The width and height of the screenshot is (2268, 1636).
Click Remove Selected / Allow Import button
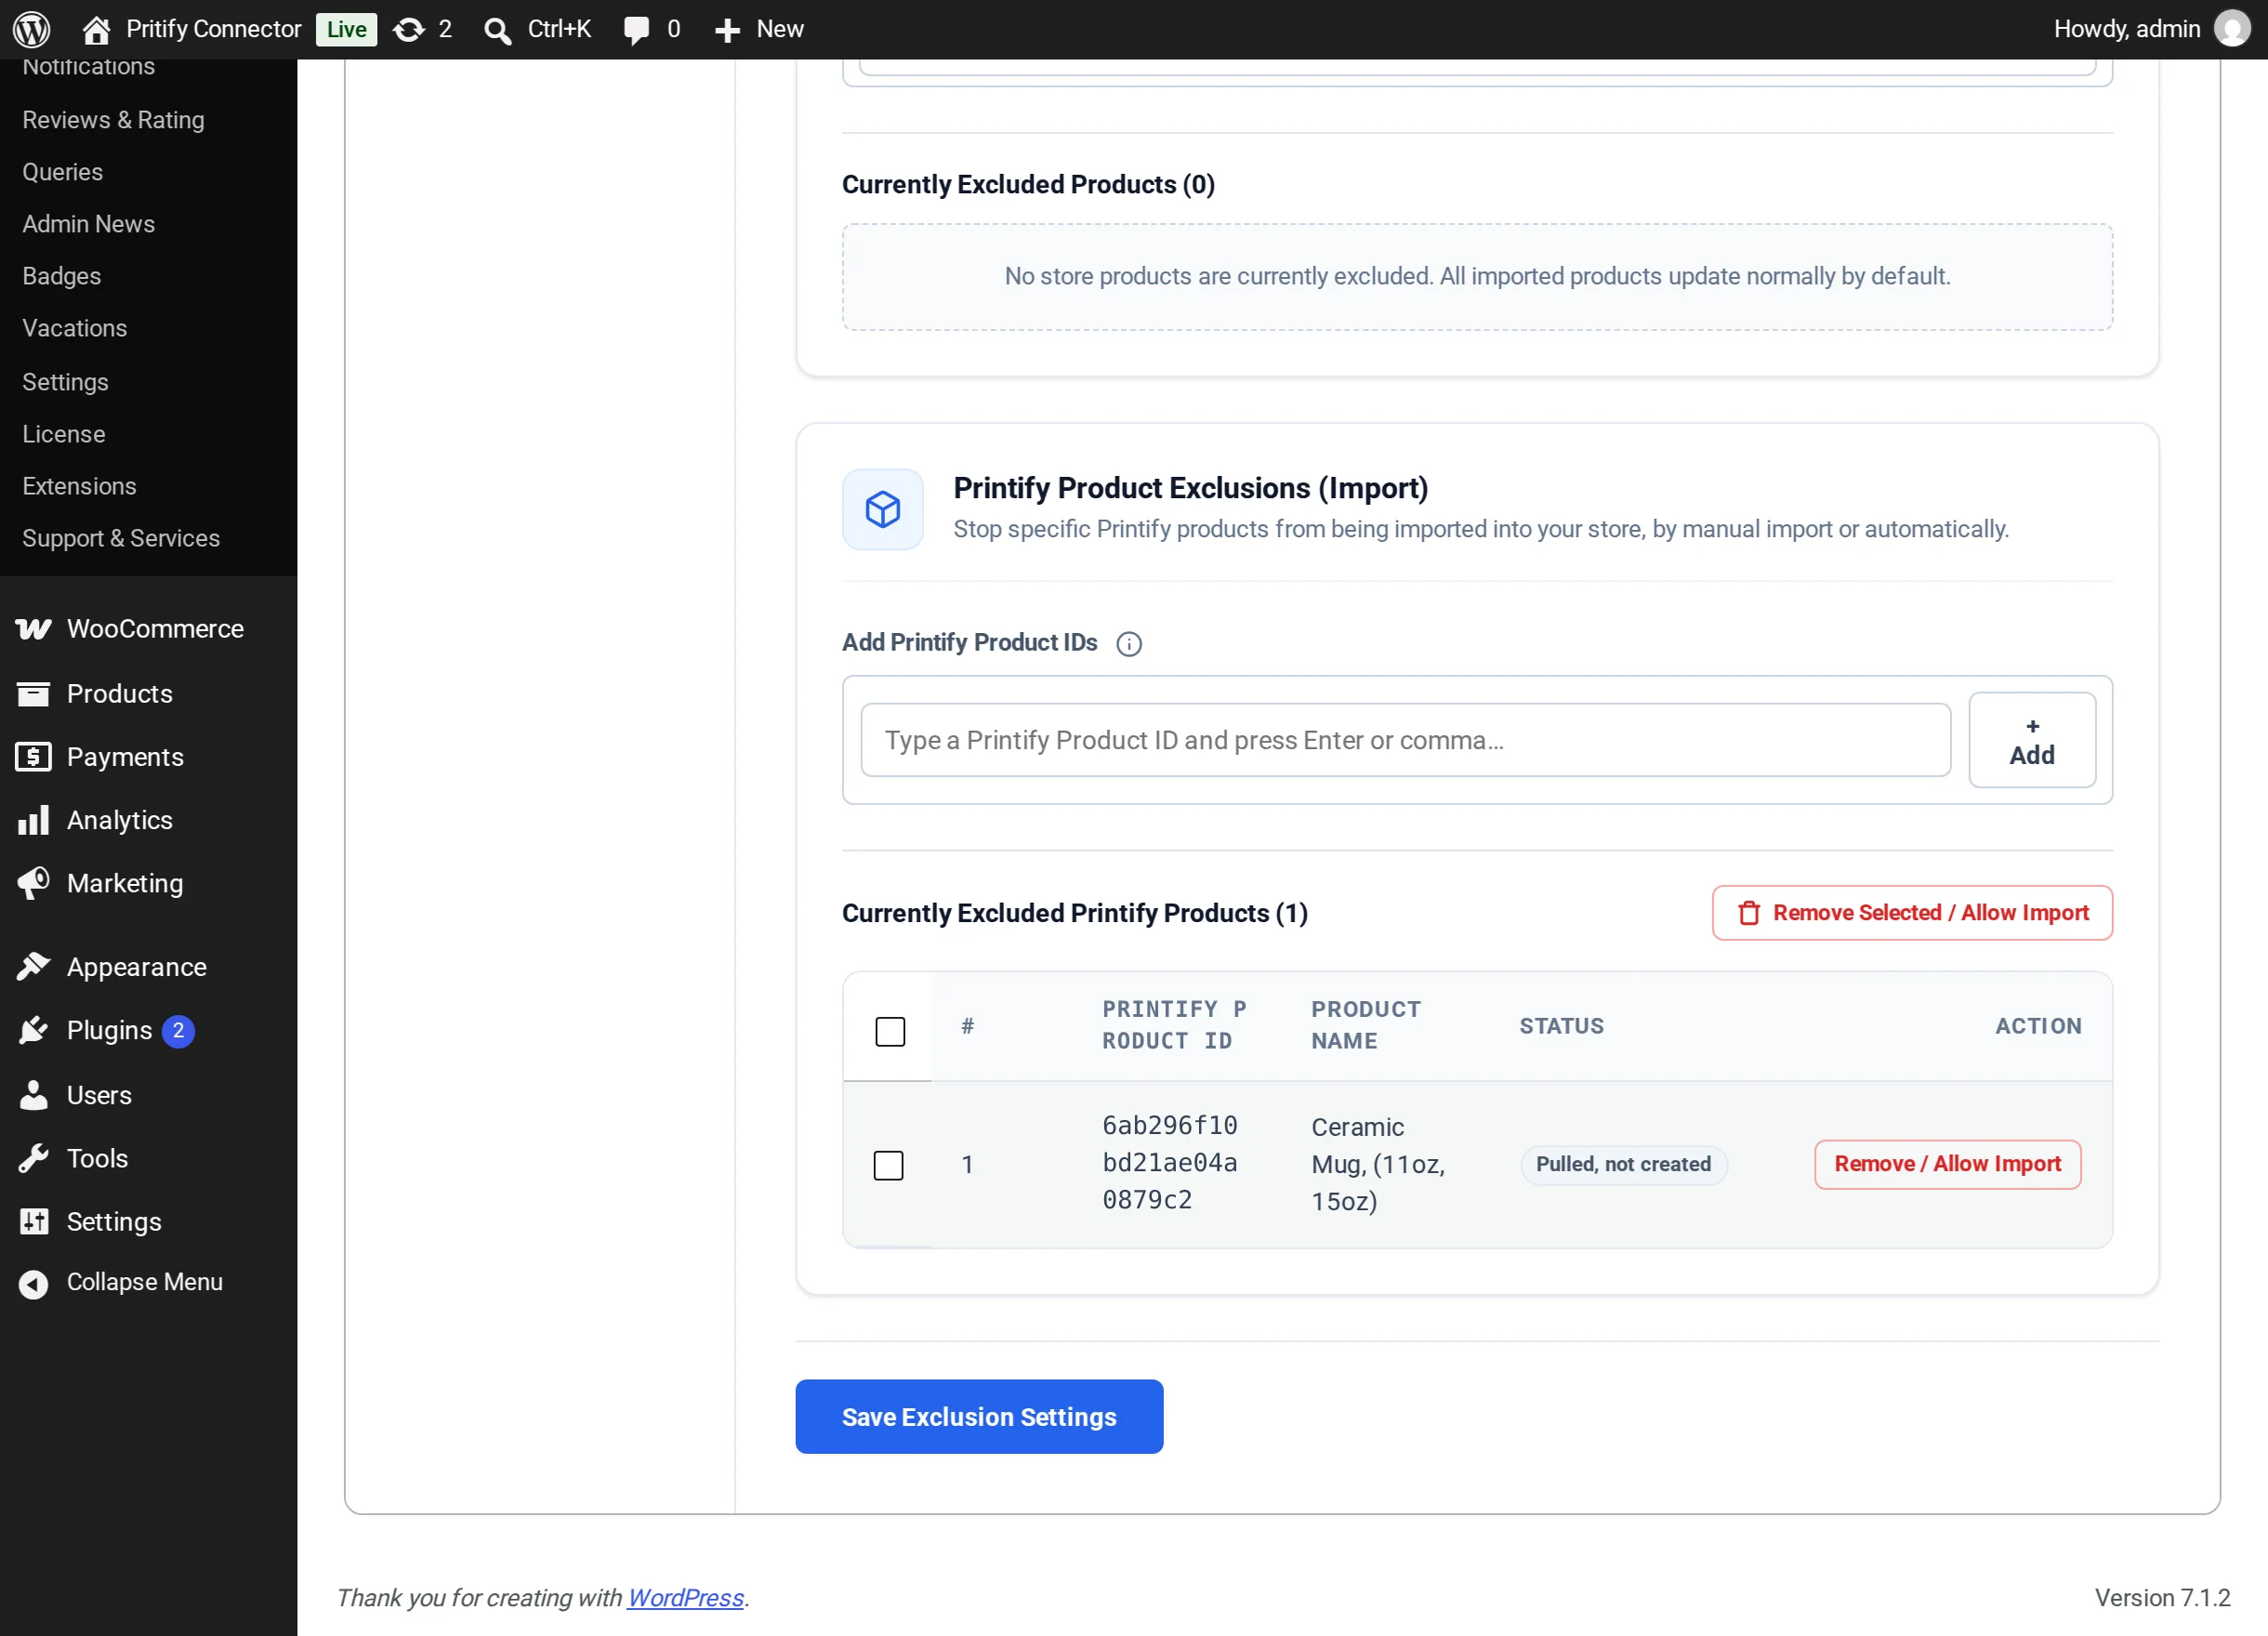pyautogui.click(x=1911, y=913)
